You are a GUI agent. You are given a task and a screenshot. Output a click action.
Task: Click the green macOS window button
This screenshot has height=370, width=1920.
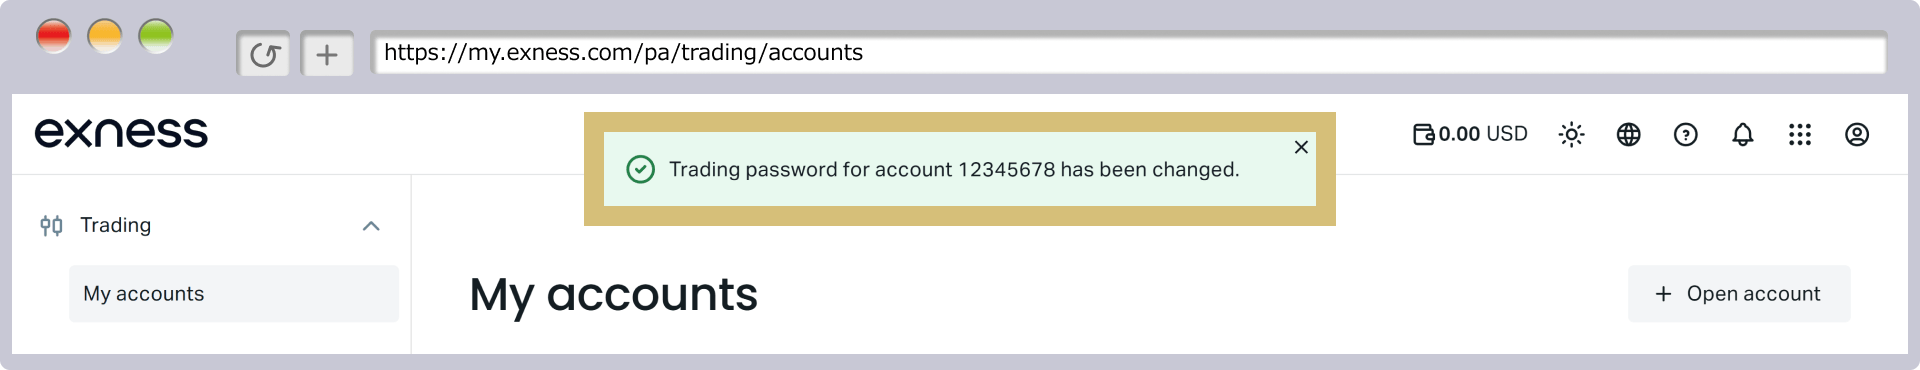point(156,37)
